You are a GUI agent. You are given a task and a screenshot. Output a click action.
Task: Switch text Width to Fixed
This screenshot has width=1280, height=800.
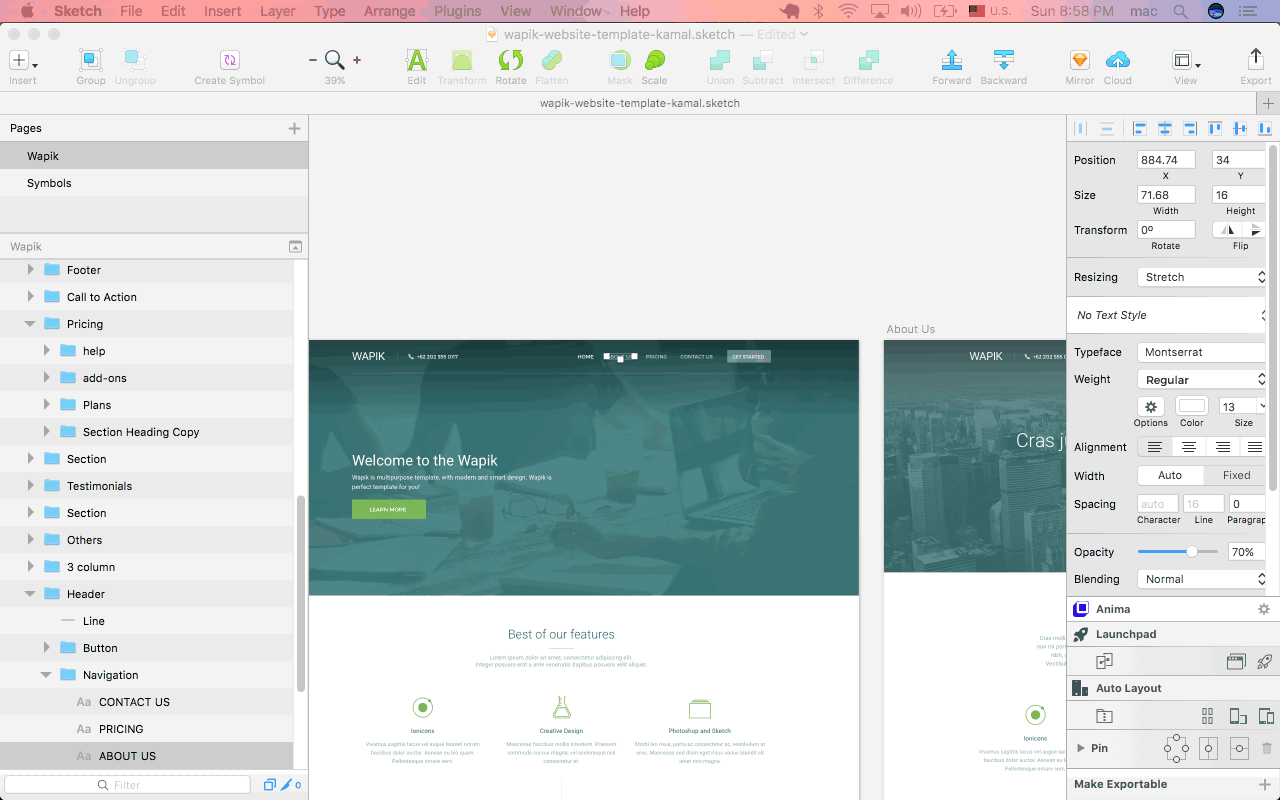coord(1235,475)
